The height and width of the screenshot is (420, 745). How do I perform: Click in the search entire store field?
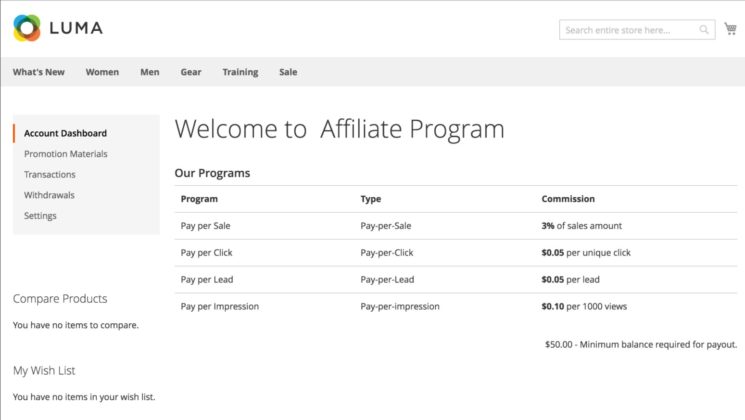coord(630,30)
